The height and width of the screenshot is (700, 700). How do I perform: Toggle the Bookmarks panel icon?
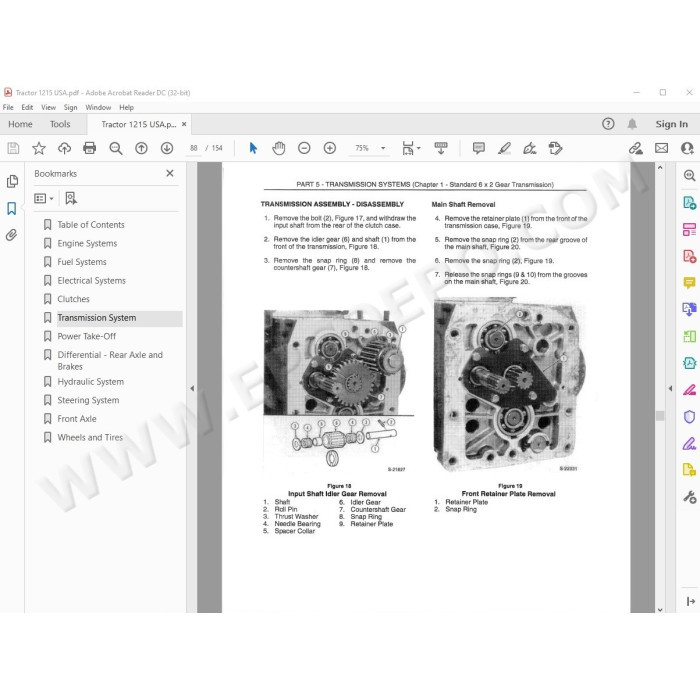pyautogui.click(x=12, y=208)
